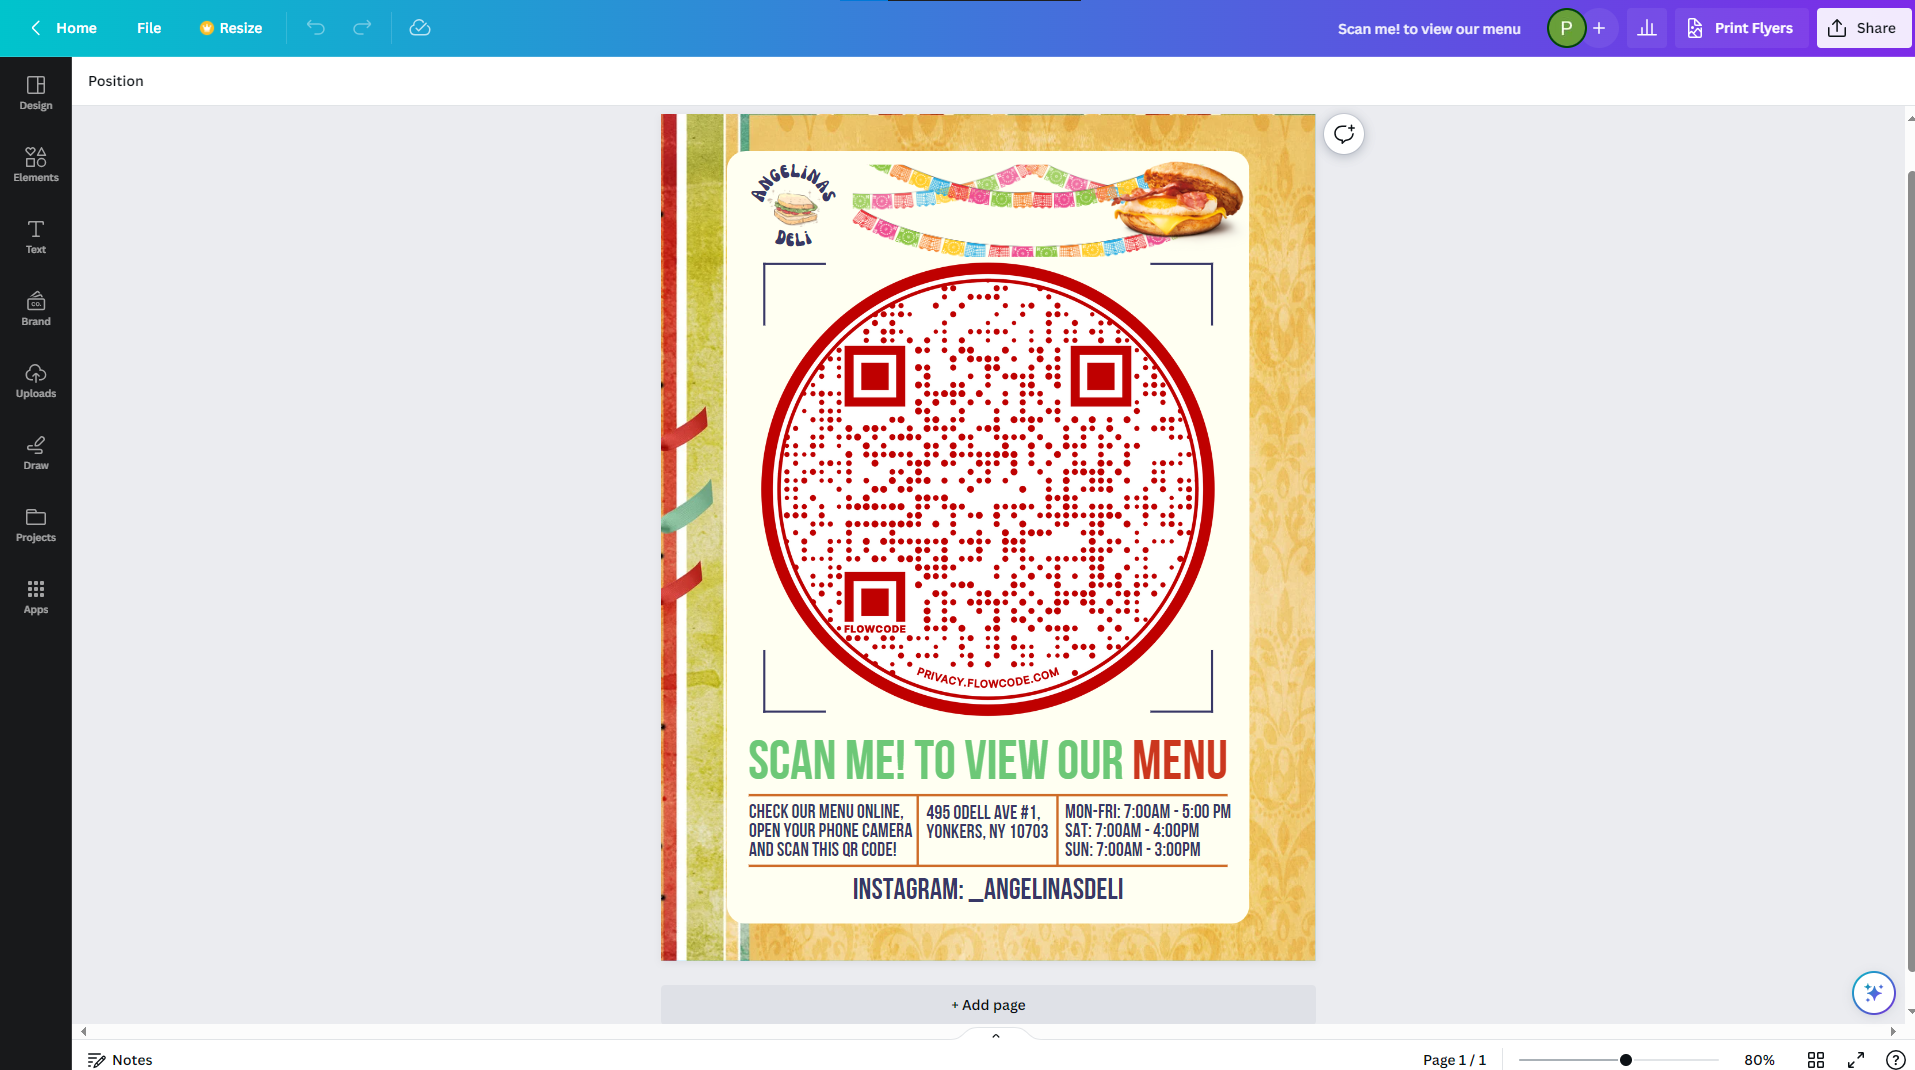Open the Apps panel
The width and height of the screenshot is (1915, 1070).
tap(36, 596)
